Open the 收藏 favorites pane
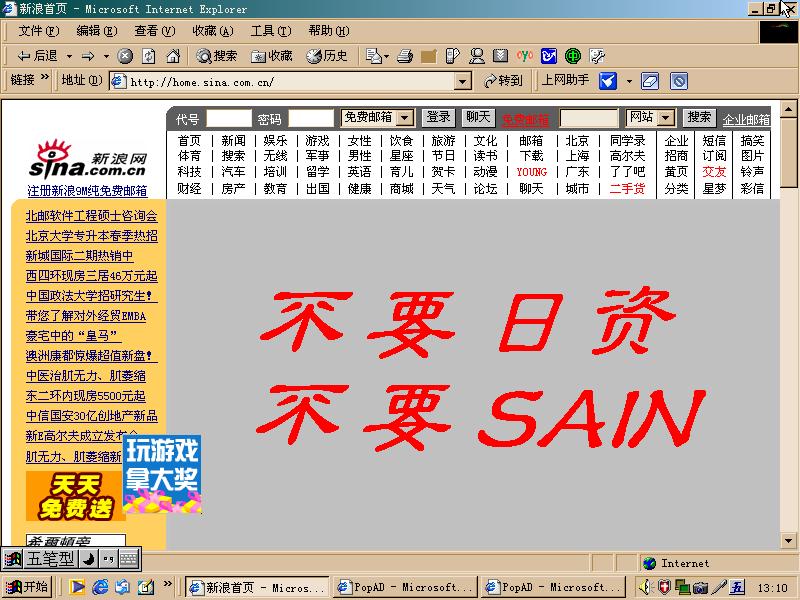 pyautogui.click(x=271, y=56)
